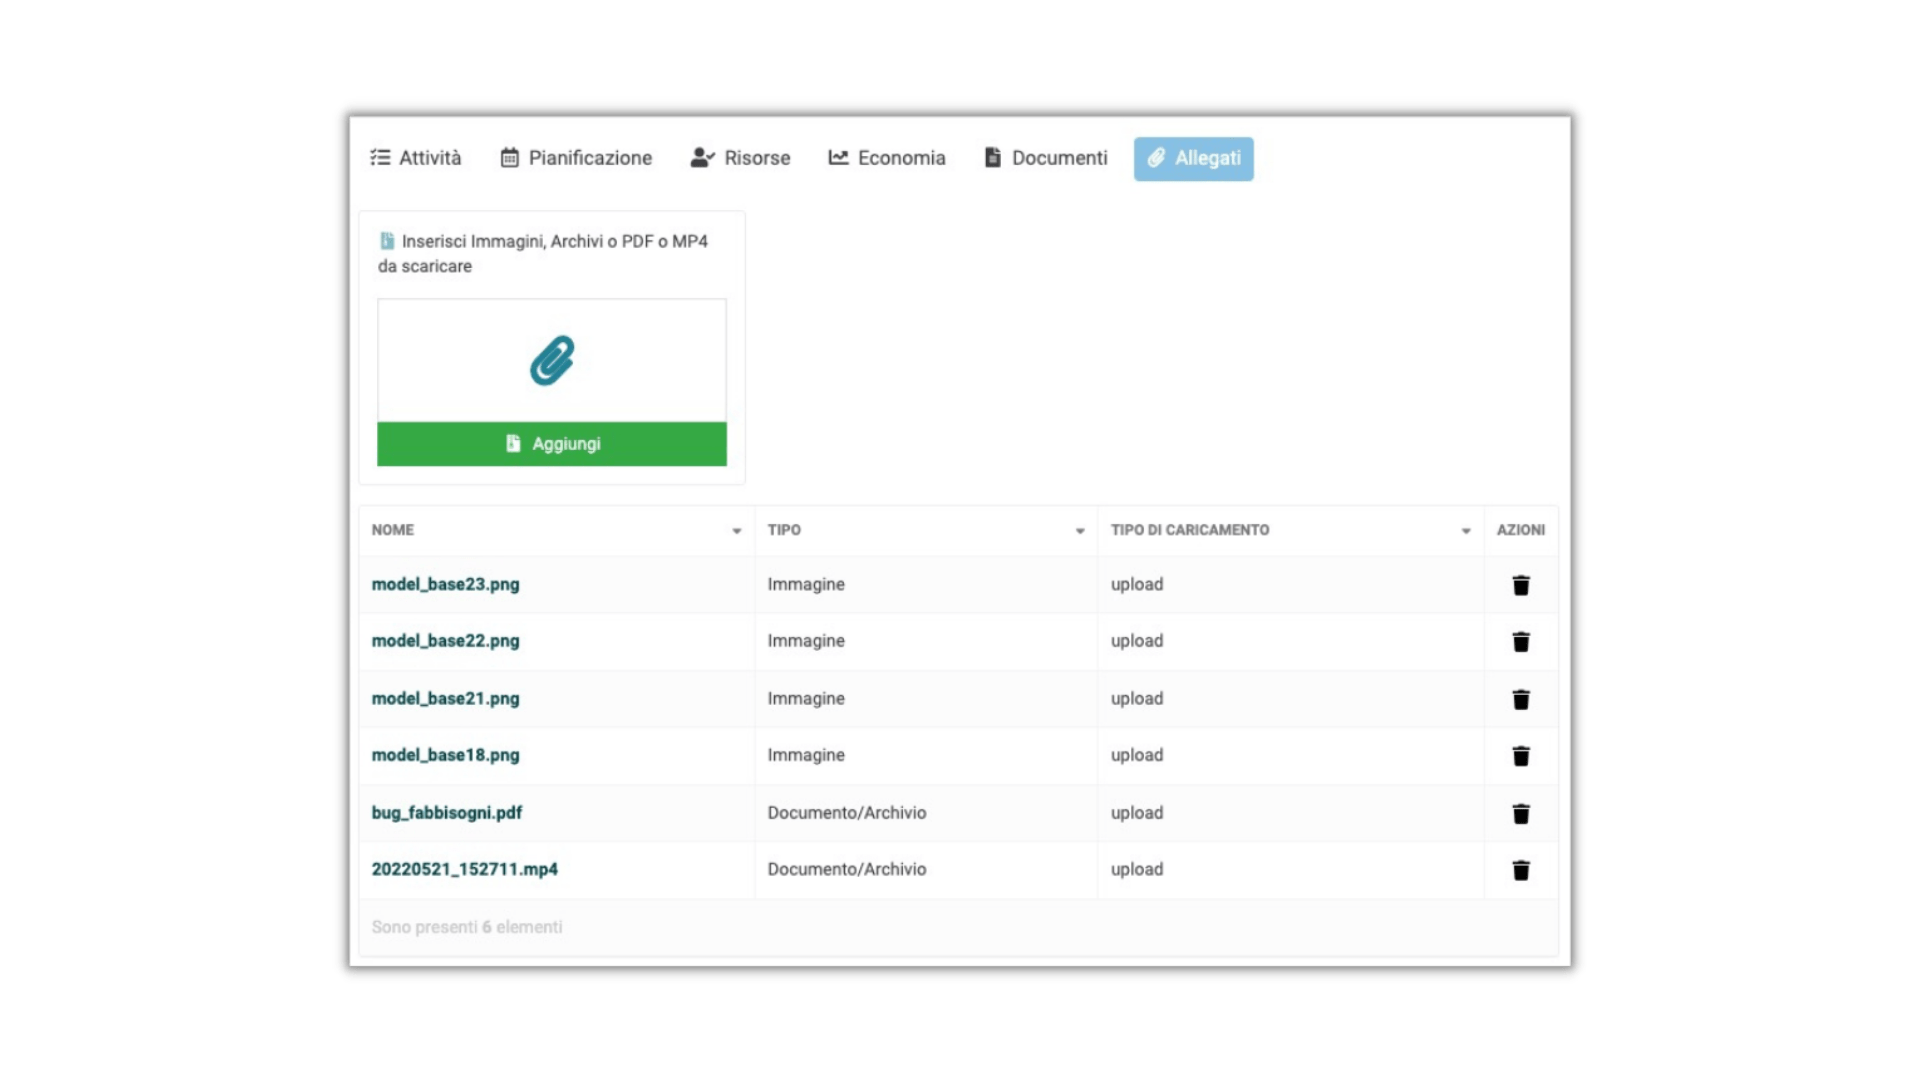This screenshot has height=1080, width=1920.
Task: Delete model_base22.png with its trash icon
Action: tap(1520, 642)
